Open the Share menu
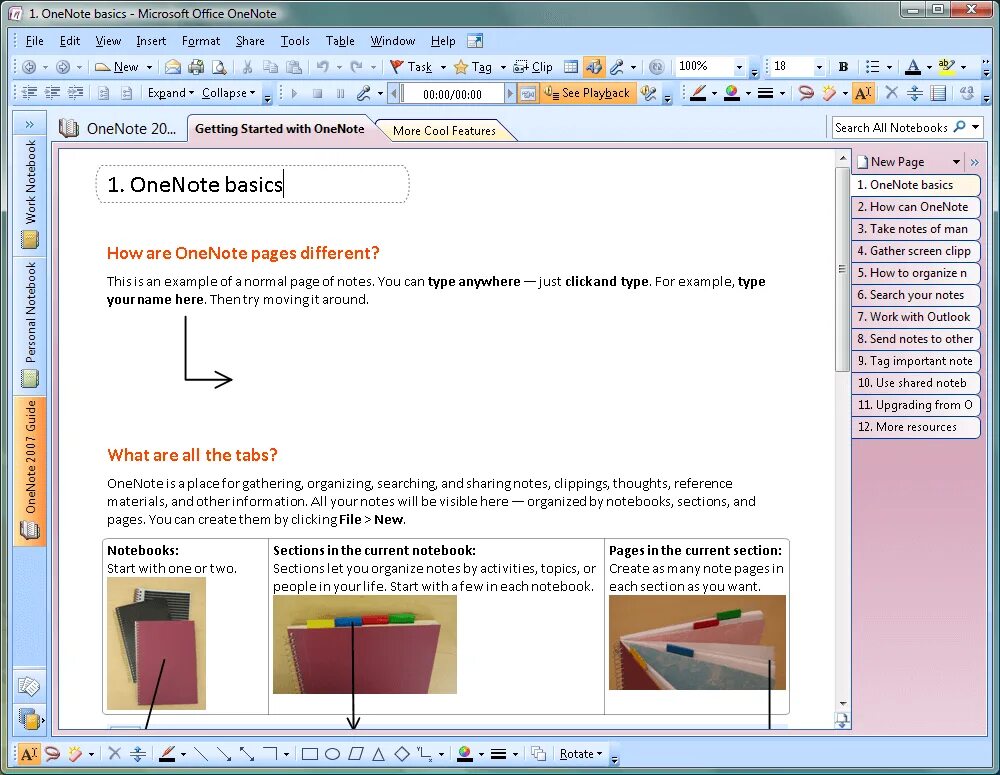Screen dimensions: 1000x775 click(250, 41)
